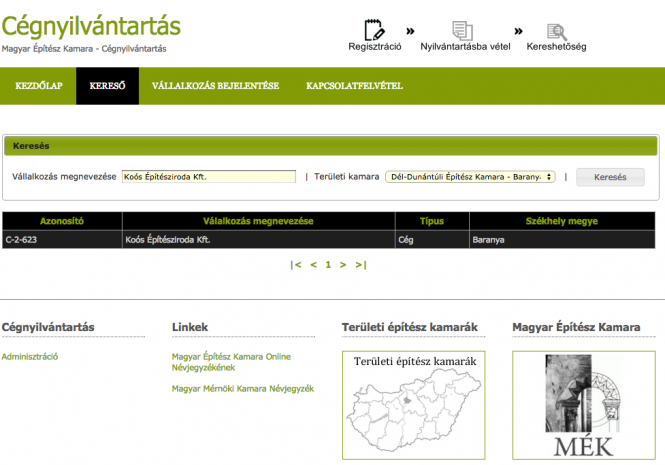665x465 pixels.
Task: Jump to last results page
Action: (x=360, y=265)
